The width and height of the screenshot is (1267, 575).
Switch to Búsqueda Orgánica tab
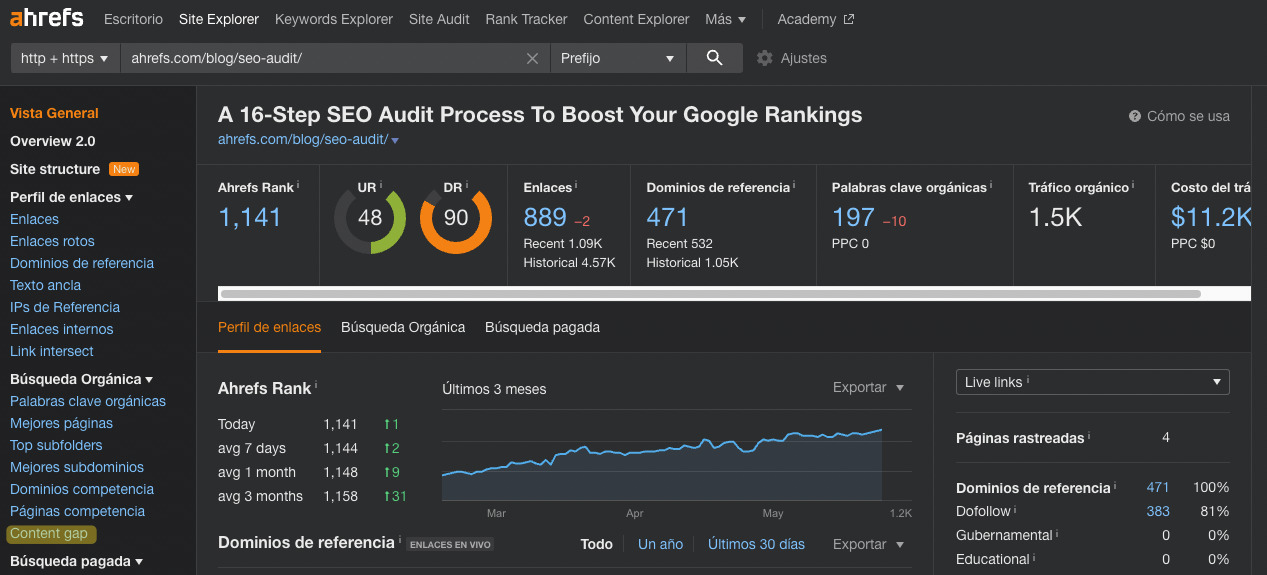(x=403, y=327)
